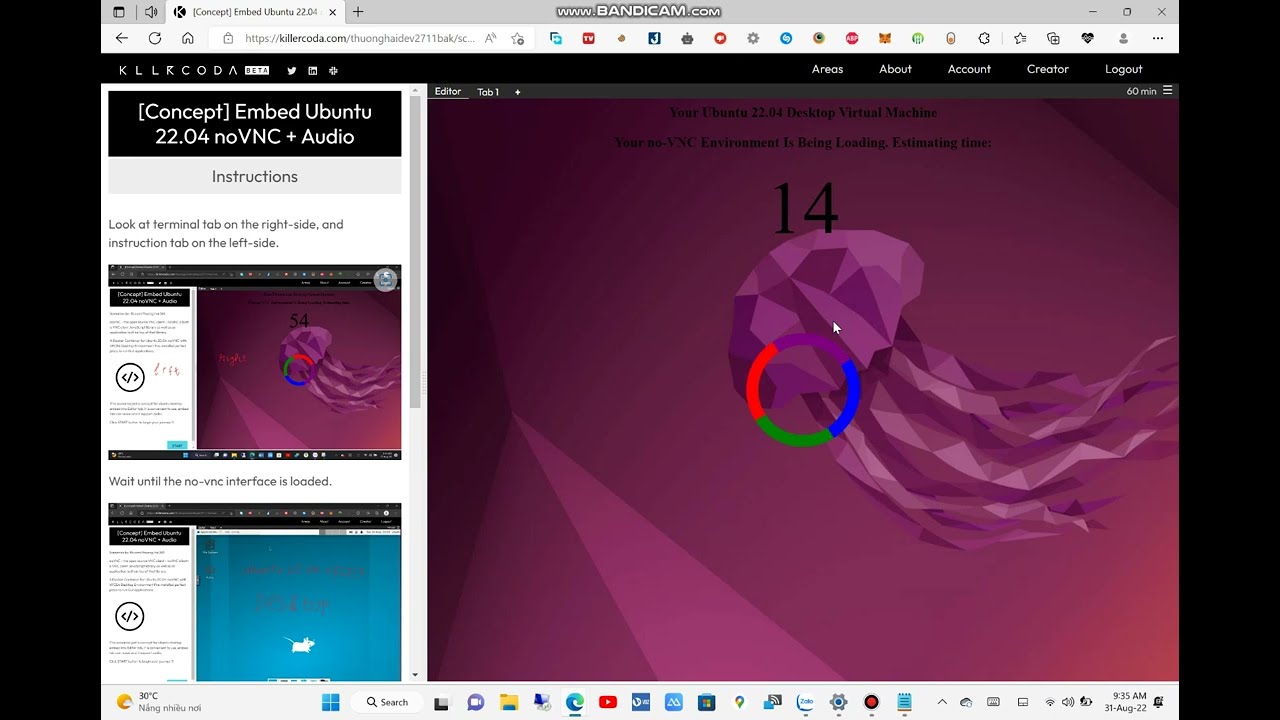Toggle read aloud icon in address bar
Screen dimensions: 1280x720
491,38
